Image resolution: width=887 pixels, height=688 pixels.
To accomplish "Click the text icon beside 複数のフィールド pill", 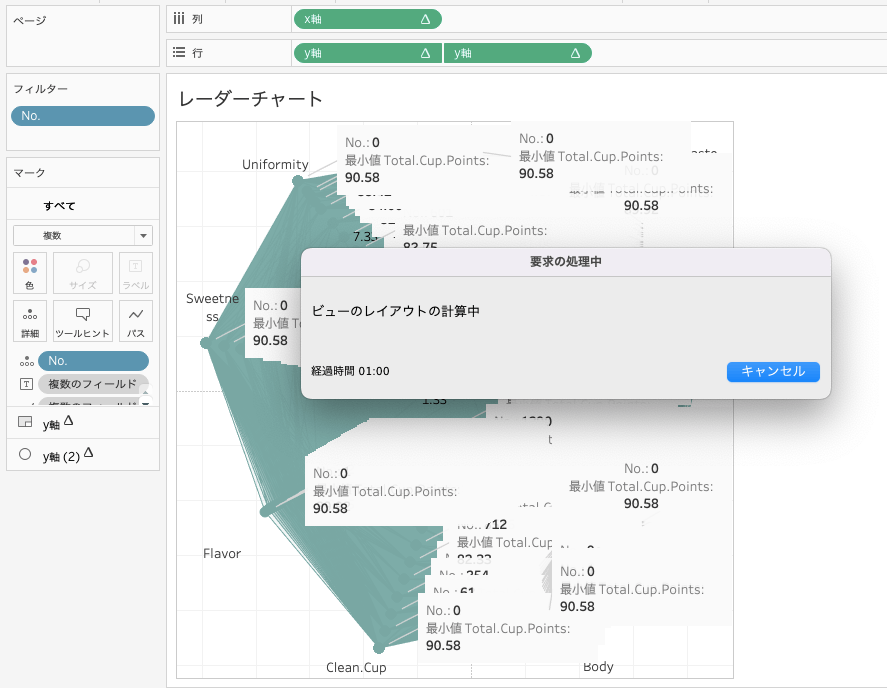I will point(27,384).
